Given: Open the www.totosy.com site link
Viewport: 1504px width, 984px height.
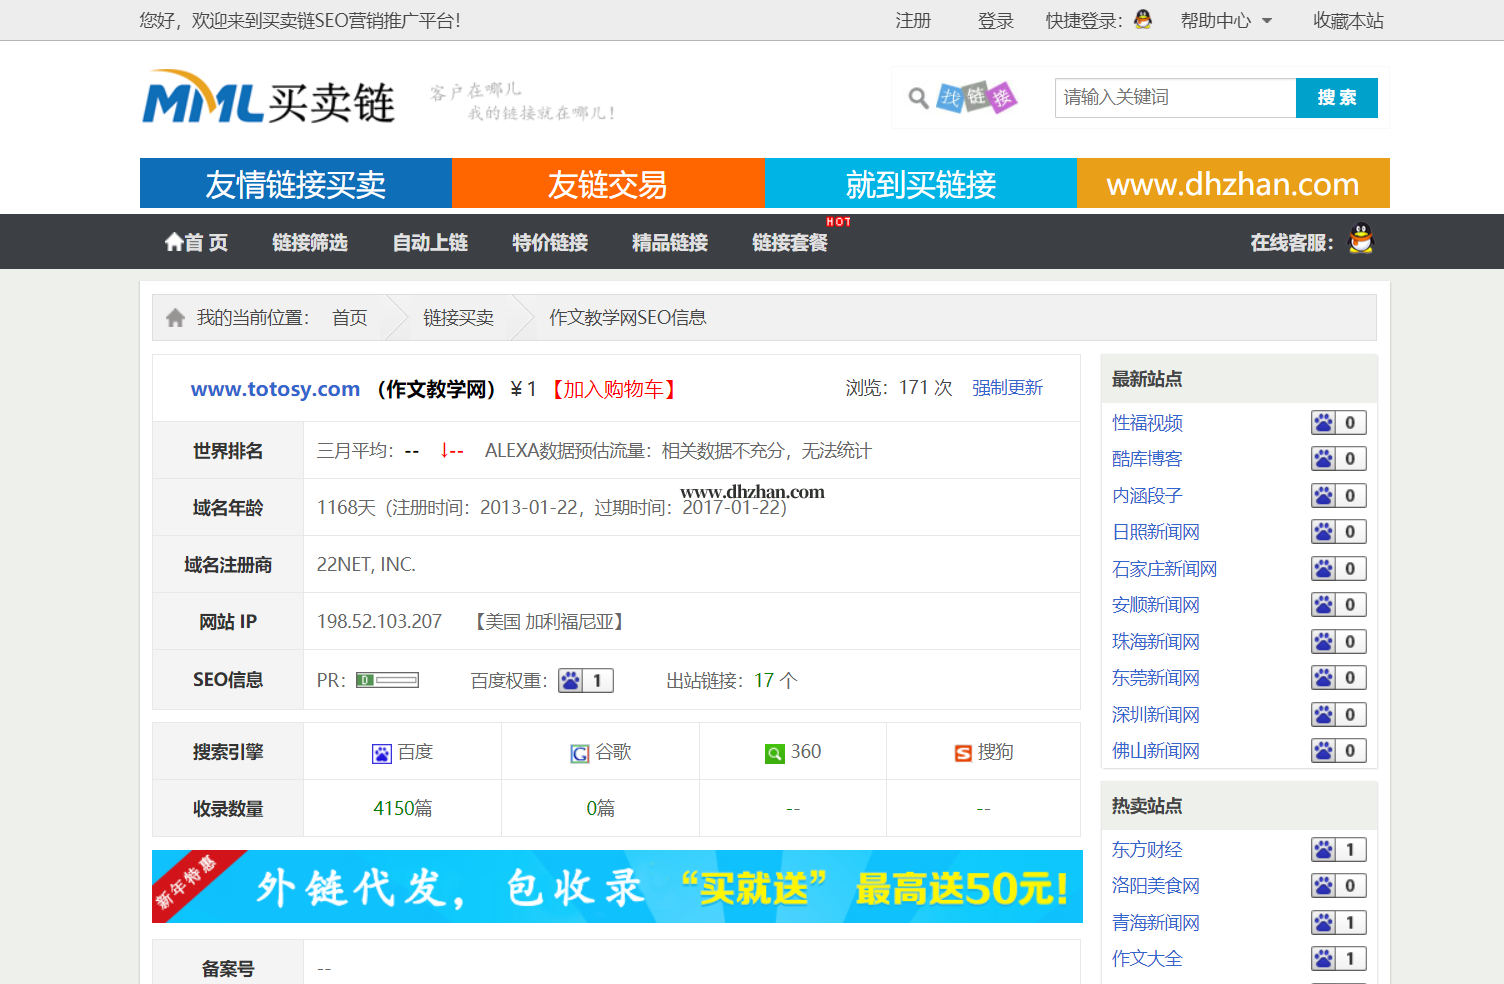Looking at the screenshot, I should (x=275, y=389).
